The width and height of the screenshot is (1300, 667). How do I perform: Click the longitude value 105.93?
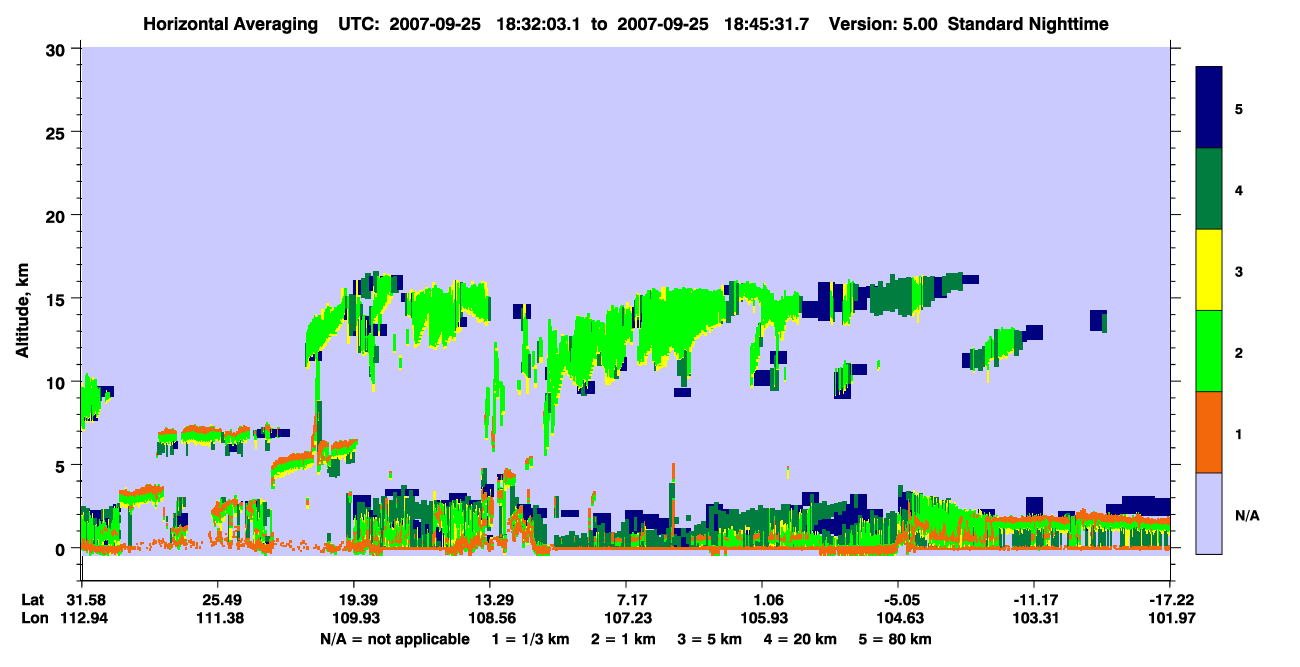762,618
